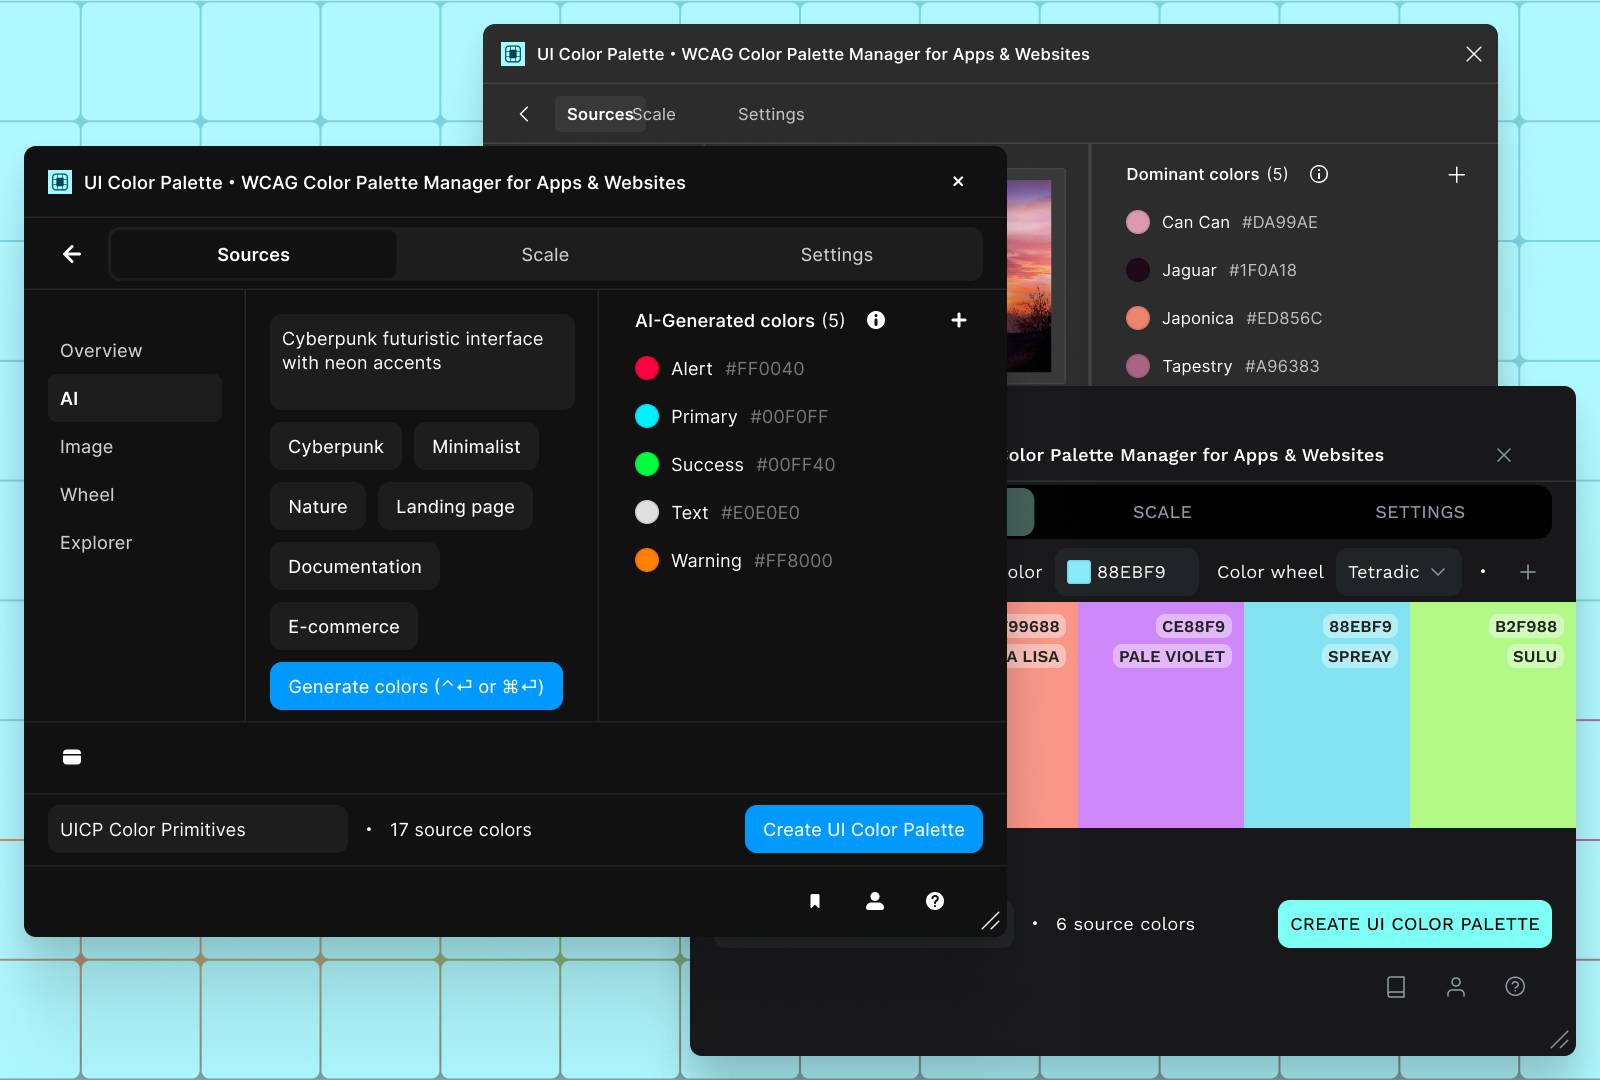This screenshot has width=1600, height=1080.
Task: Click info icon beside Dominant colors
Action: pos(1319,174)
